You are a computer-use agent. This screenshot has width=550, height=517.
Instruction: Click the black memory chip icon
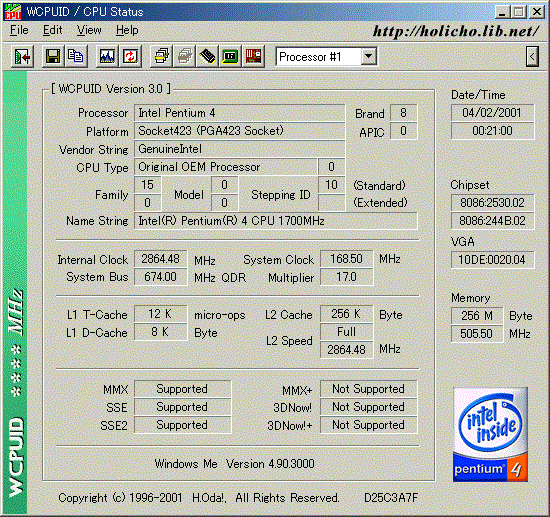(x=207, y=56)
